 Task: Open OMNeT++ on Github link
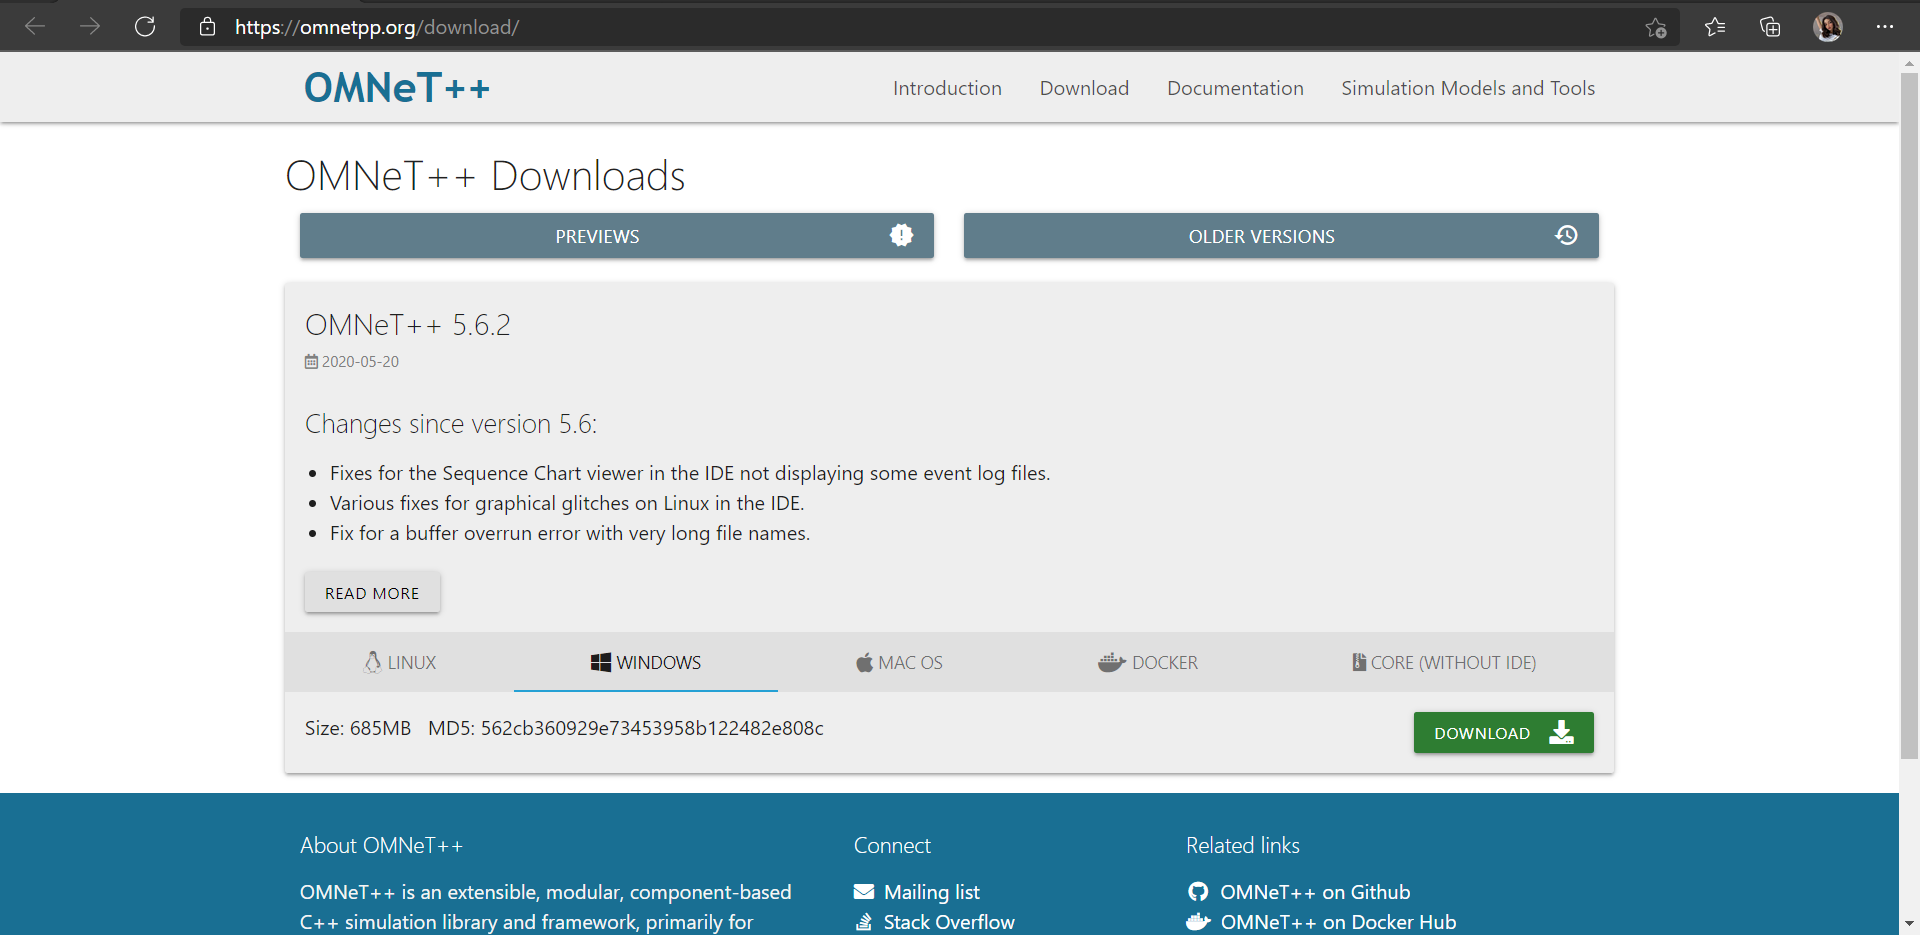pos(1315,892)
